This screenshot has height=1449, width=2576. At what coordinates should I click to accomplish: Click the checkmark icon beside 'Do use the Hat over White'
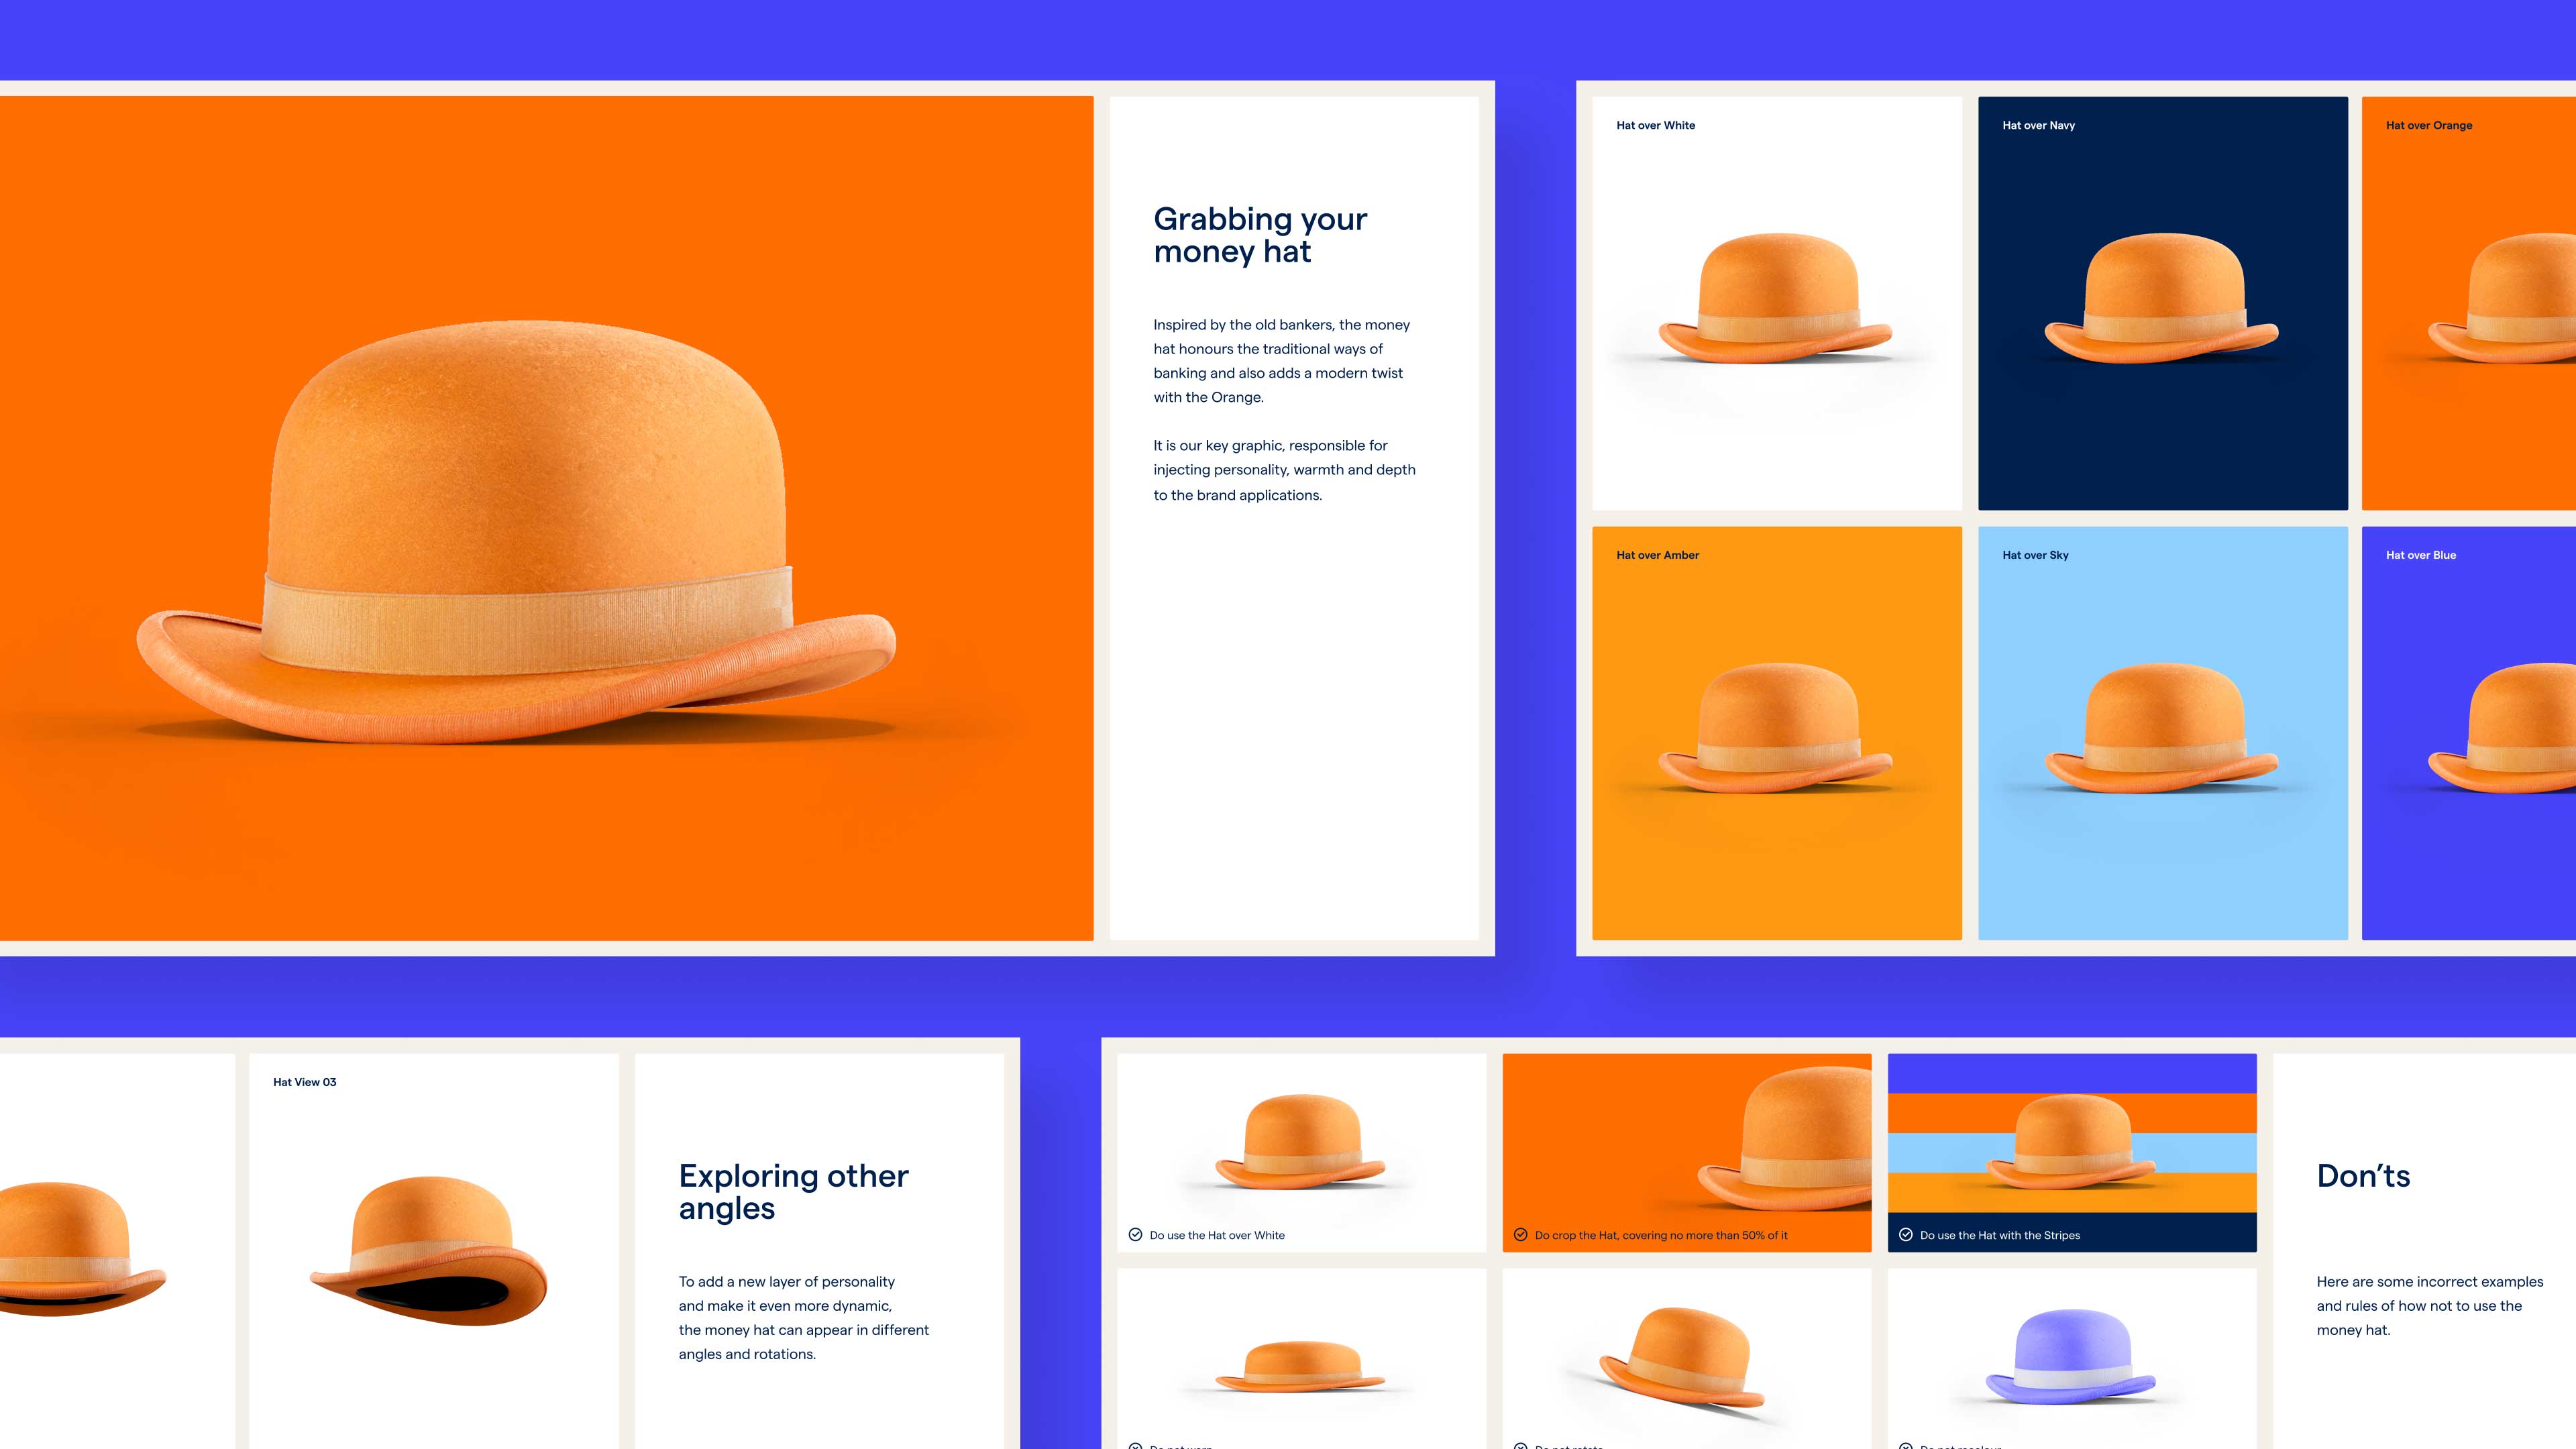pos(1135,1234)
